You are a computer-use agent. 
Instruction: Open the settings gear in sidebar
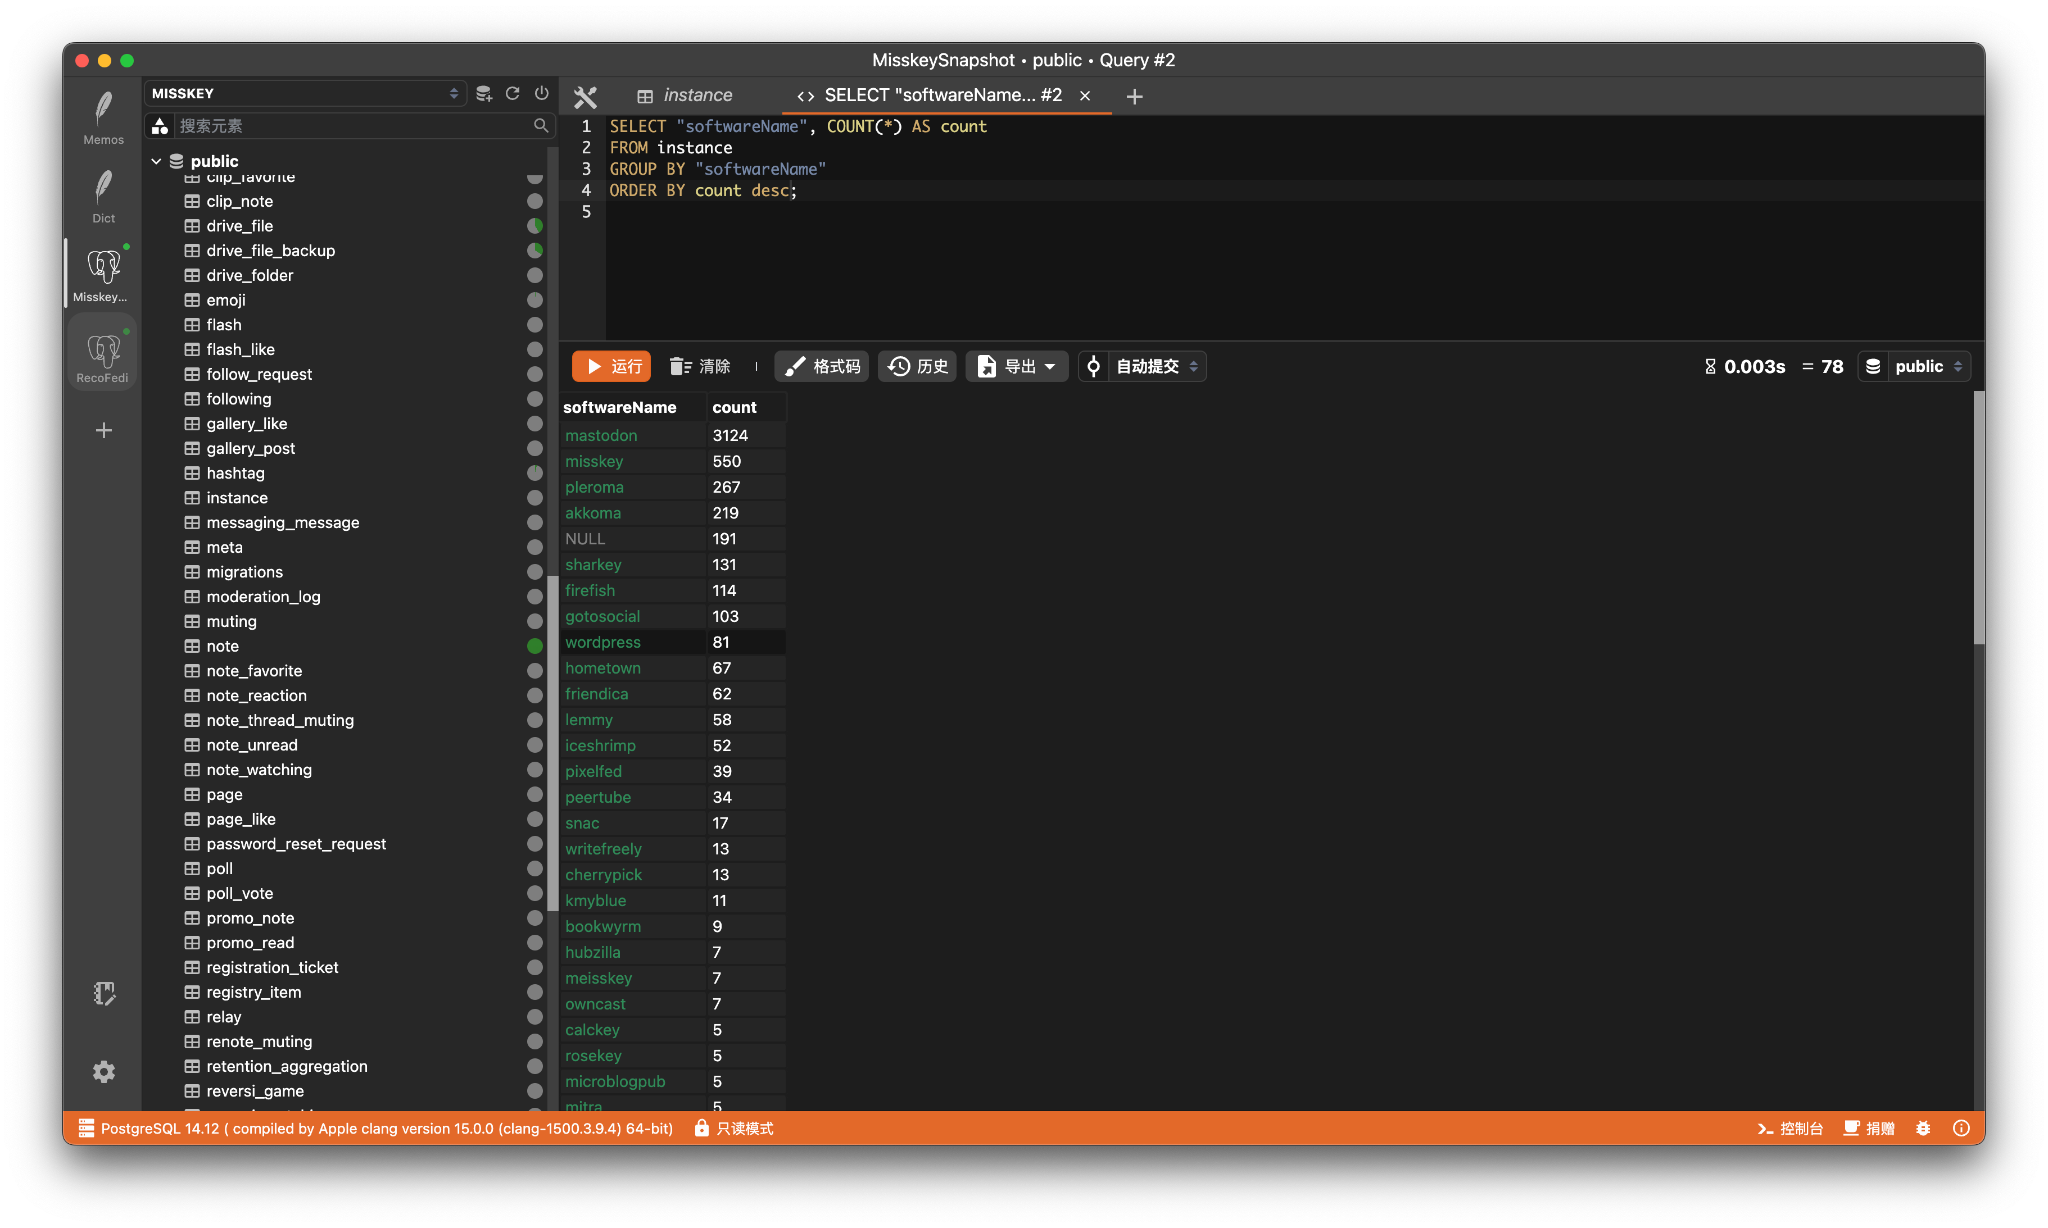click(103, 1072)
